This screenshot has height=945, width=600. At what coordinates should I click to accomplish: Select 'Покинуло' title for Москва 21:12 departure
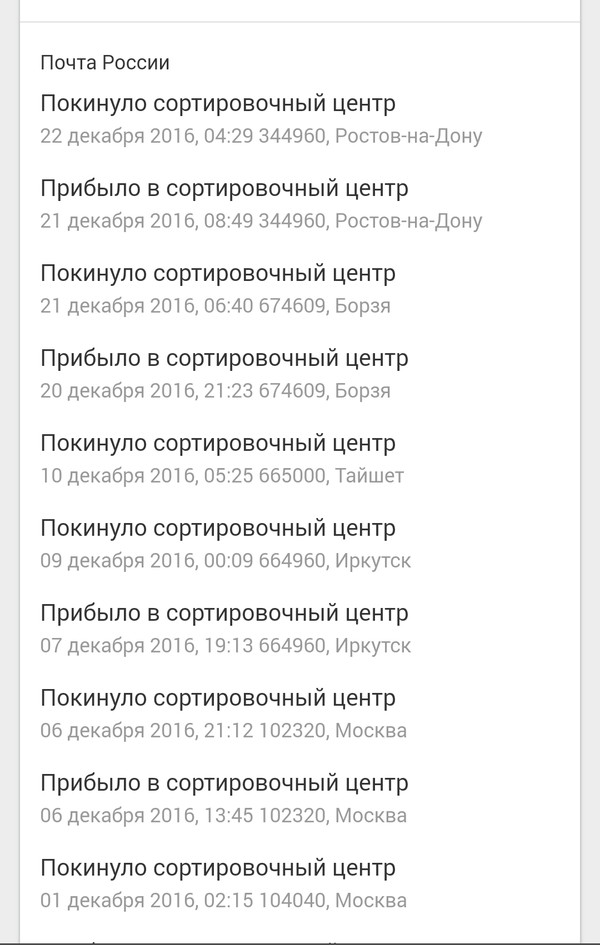click(218, 698)
